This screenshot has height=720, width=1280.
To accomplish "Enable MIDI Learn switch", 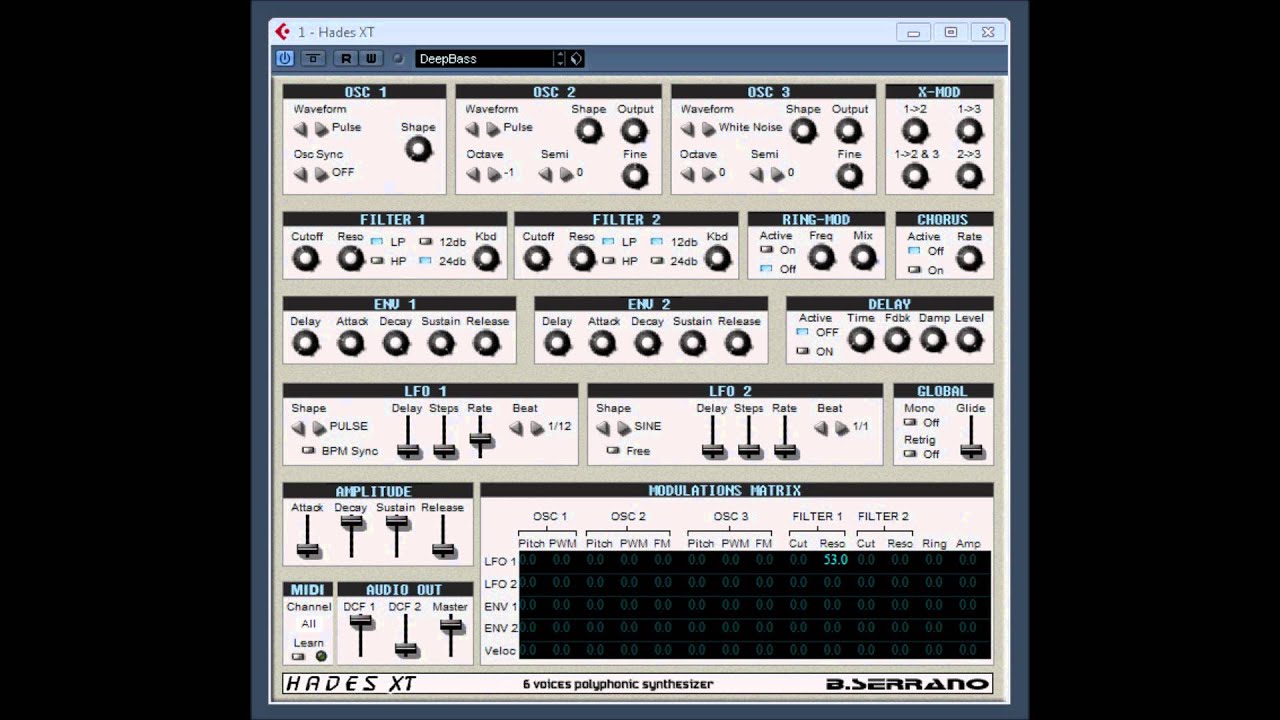I will click(x=298, y=656).
